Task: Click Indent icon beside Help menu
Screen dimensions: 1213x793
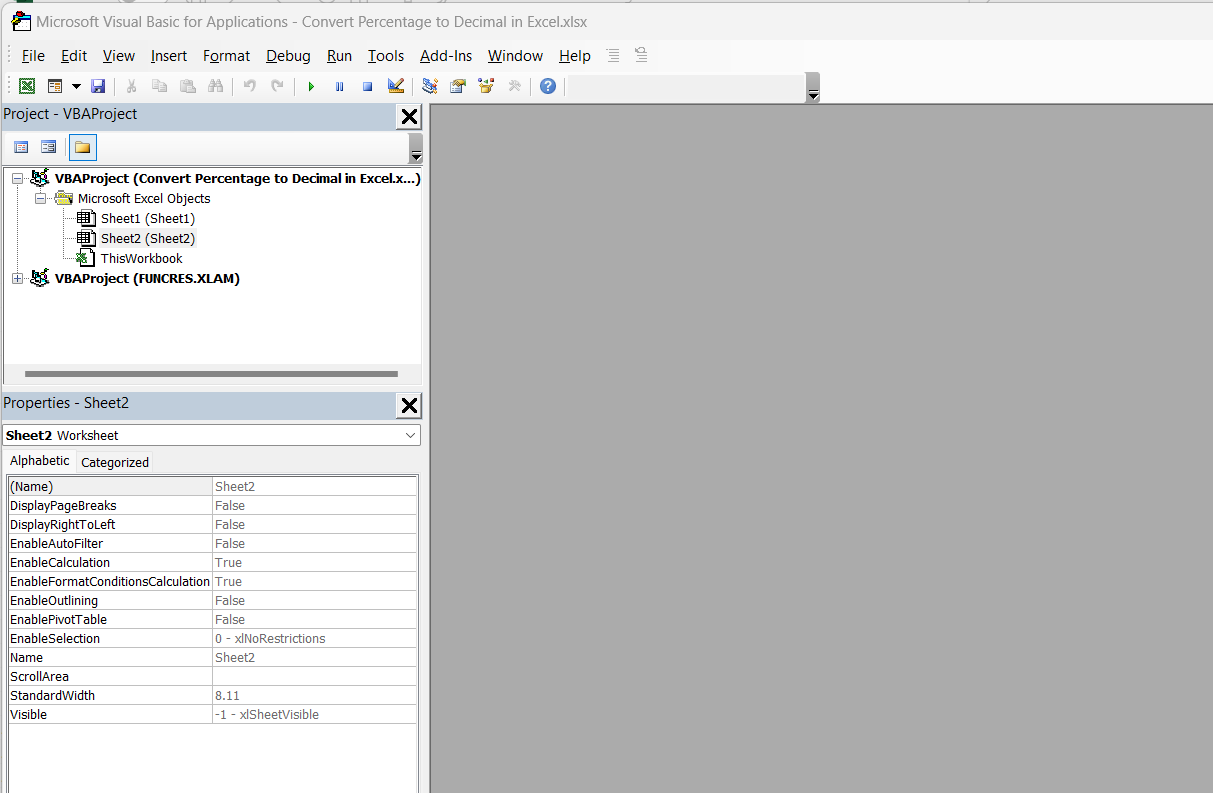Action: tap(613, 56)
